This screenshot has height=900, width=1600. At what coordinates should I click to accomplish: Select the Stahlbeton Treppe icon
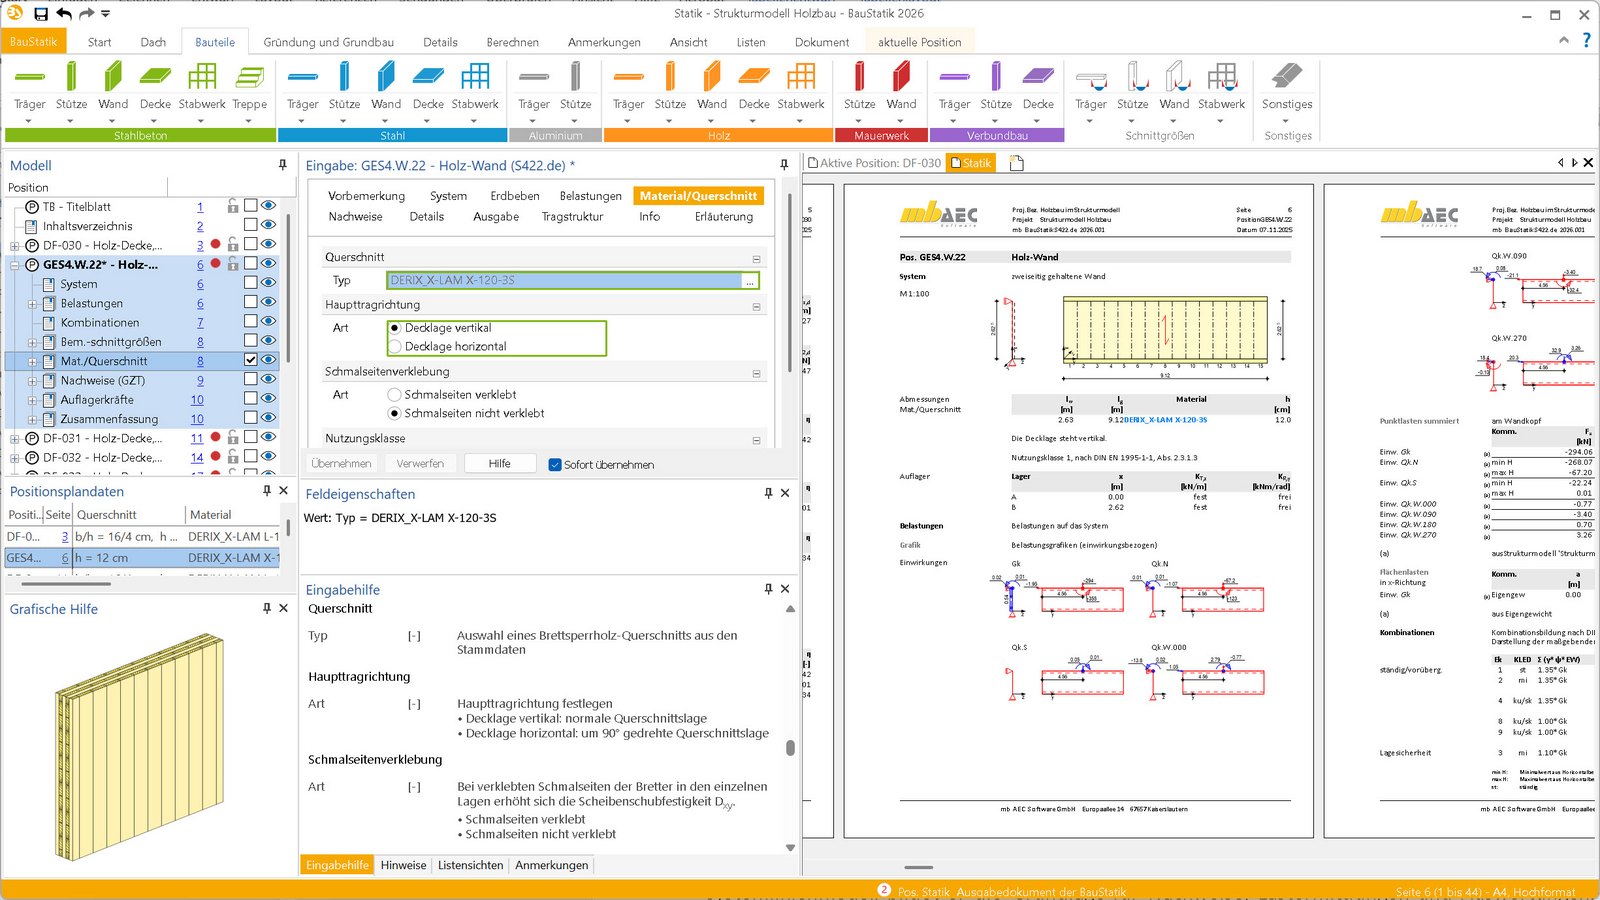[x=249, y=78]
